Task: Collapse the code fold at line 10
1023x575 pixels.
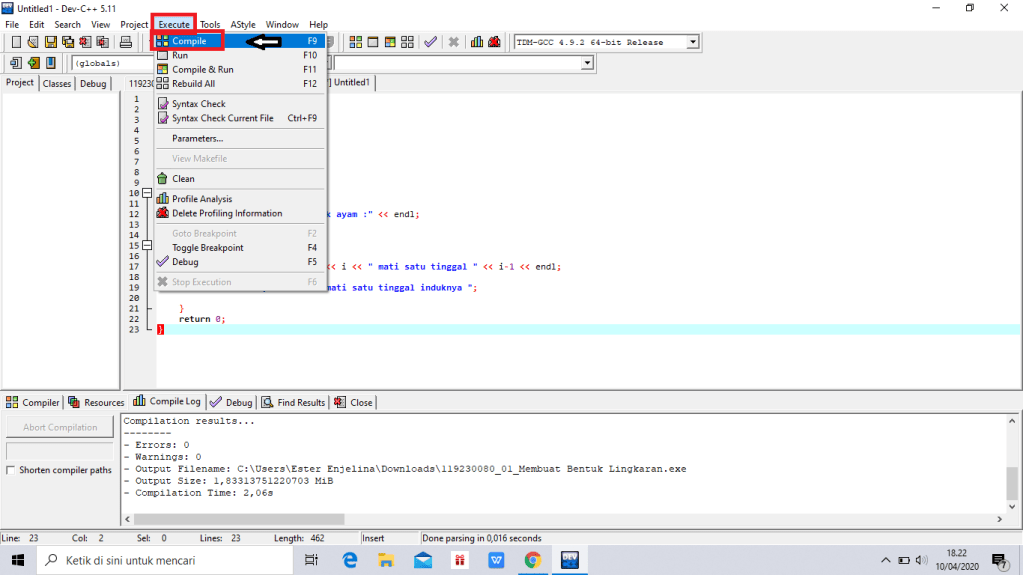Action: point(147,193)
